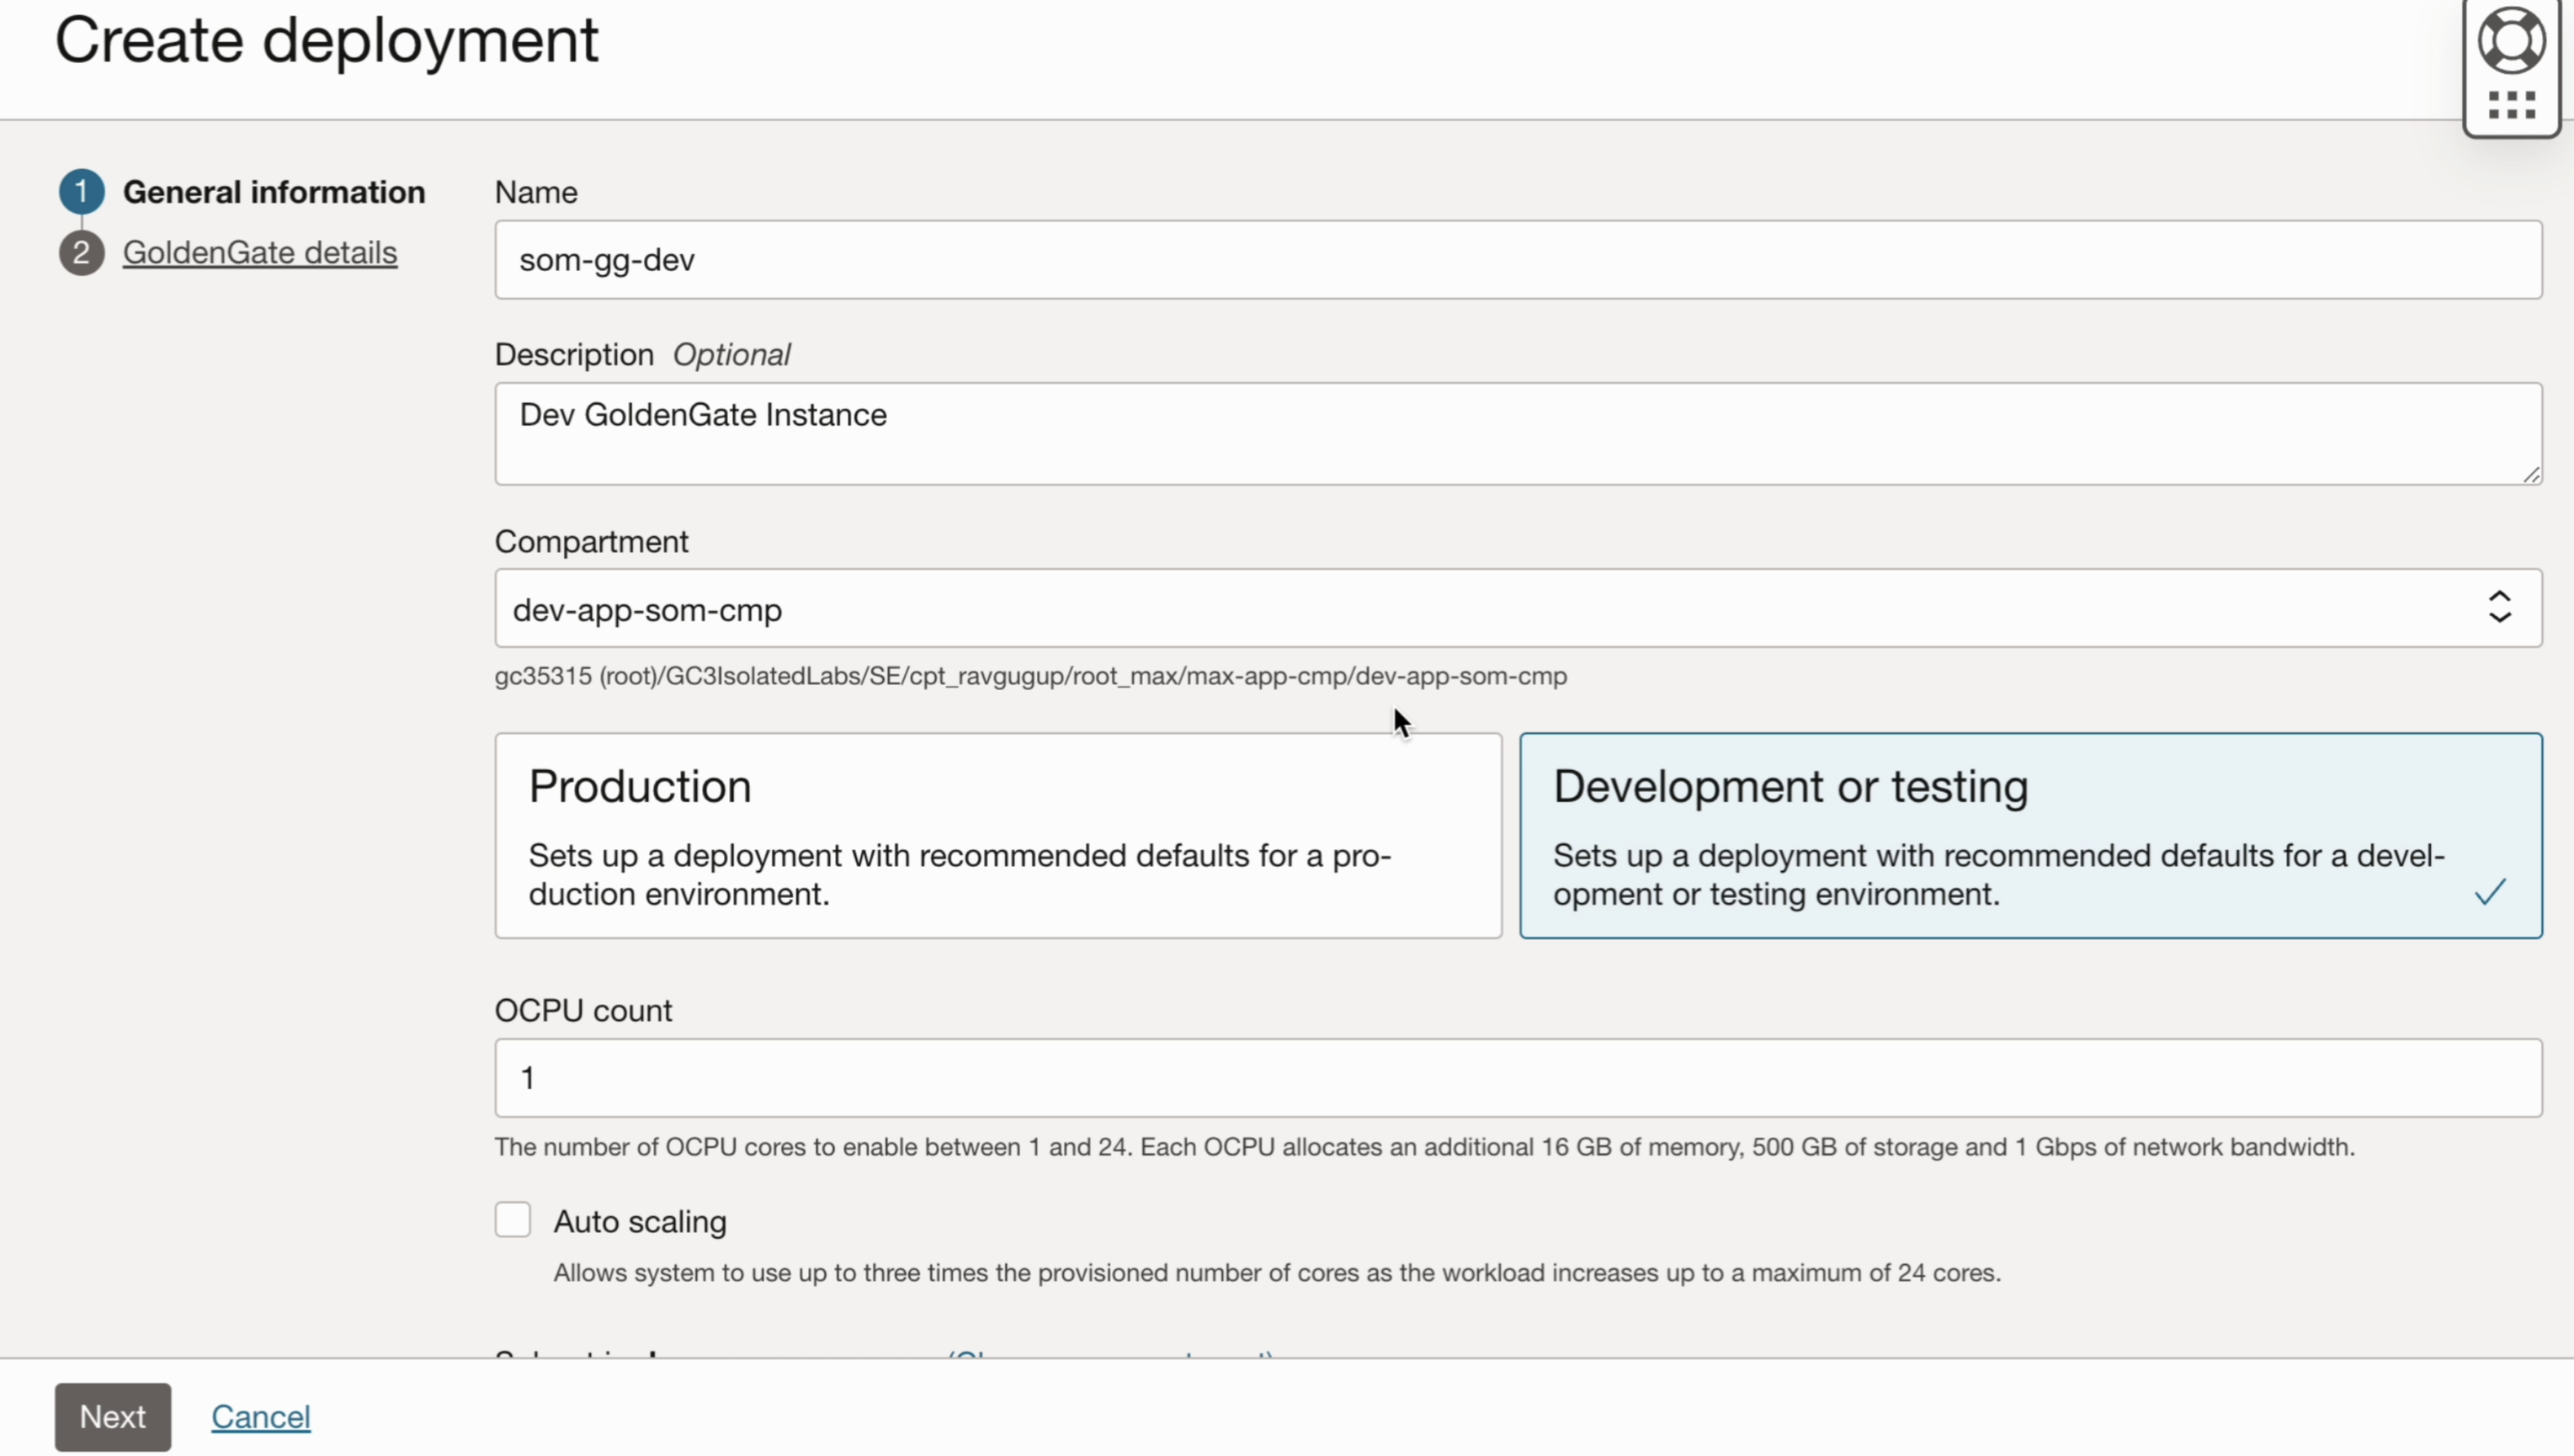Select the General information step
2574x1456 pixels.
[x=273, y=191]
